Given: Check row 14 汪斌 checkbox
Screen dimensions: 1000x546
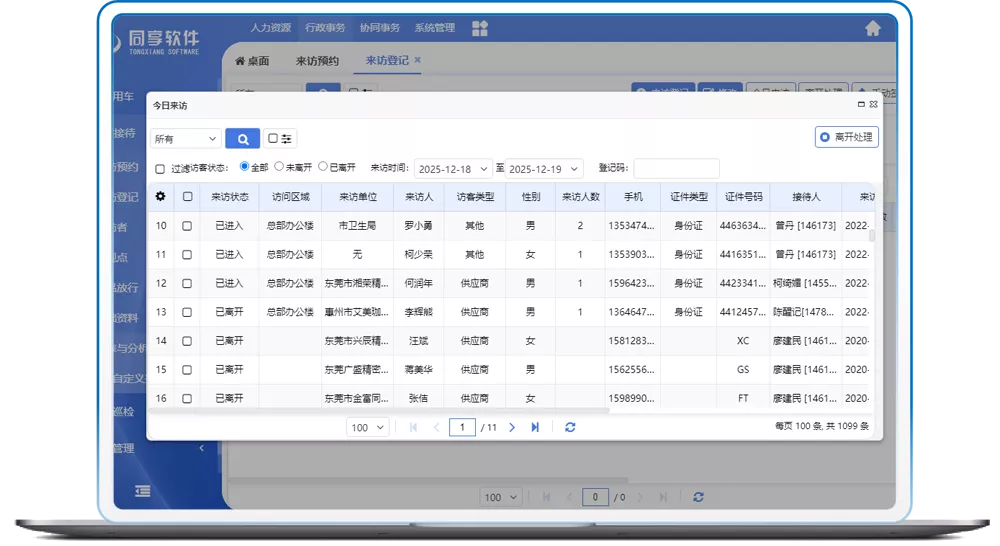Looking at the screenshot, I should [187, 341].
